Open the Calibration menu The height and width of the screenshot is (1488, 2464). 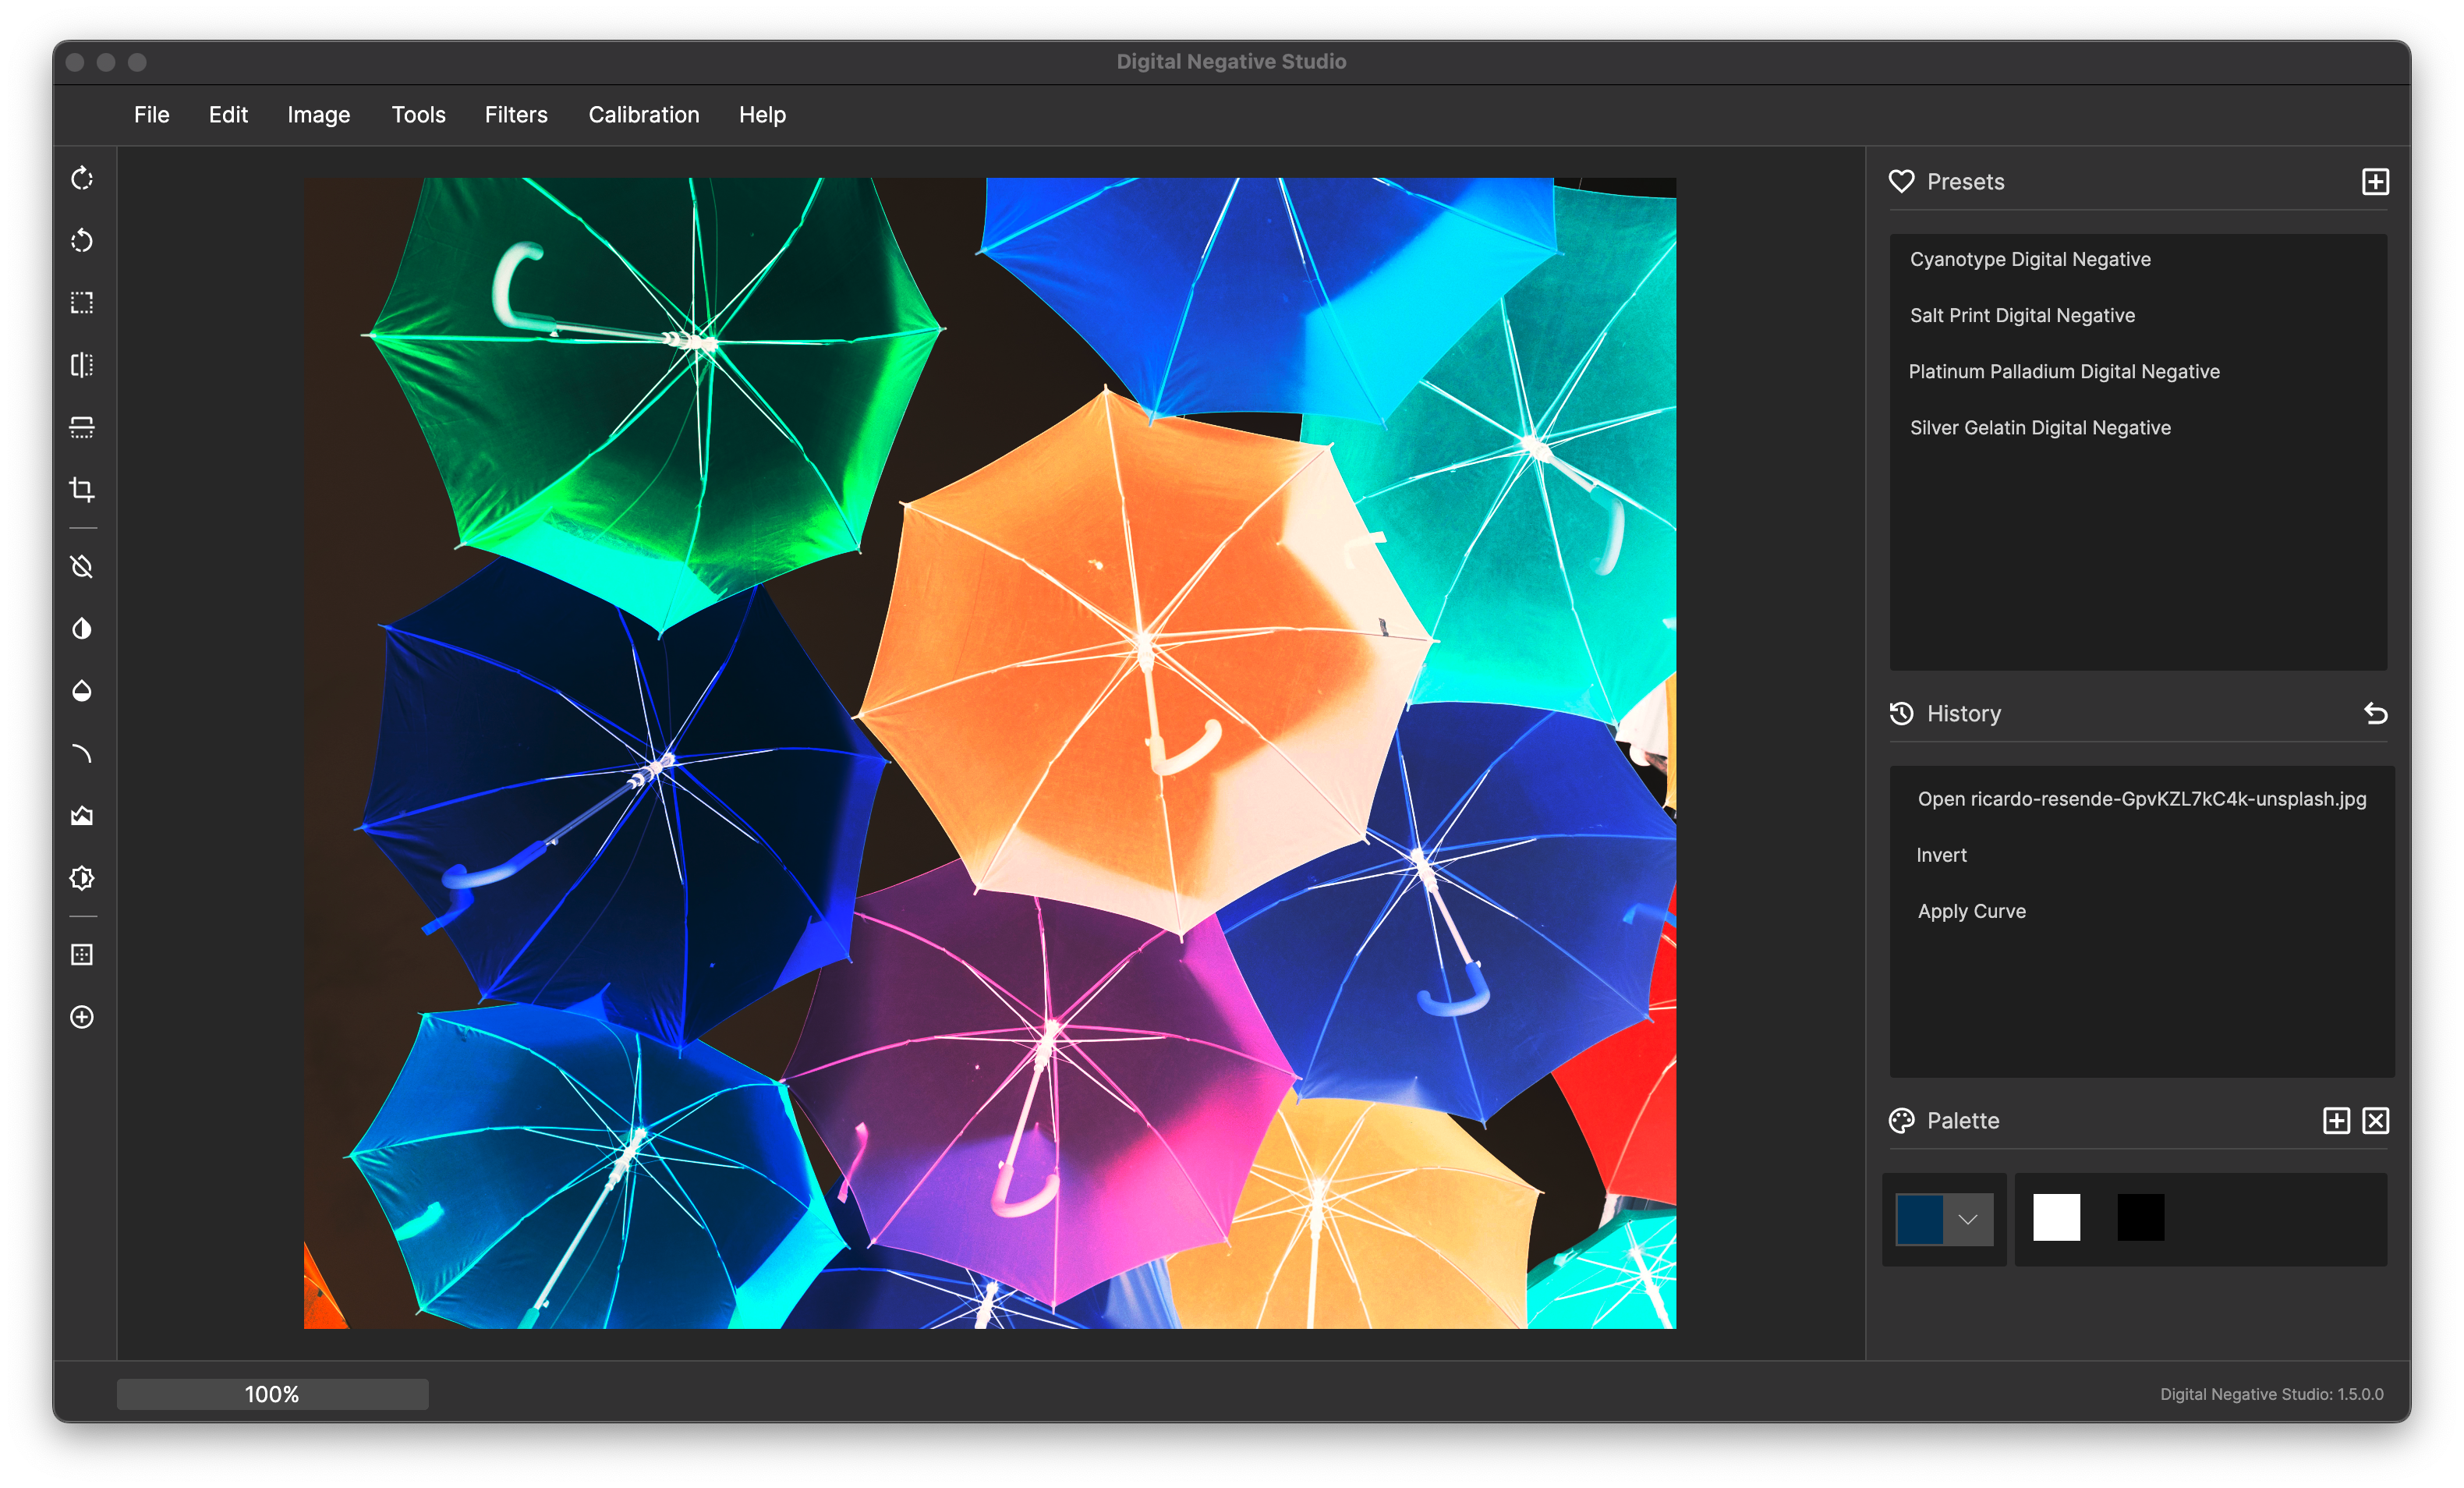643,115
